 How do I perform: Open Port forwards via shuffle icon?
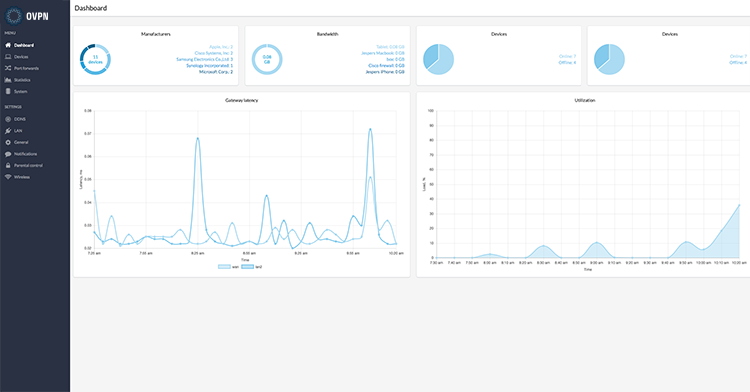point(8,68)
